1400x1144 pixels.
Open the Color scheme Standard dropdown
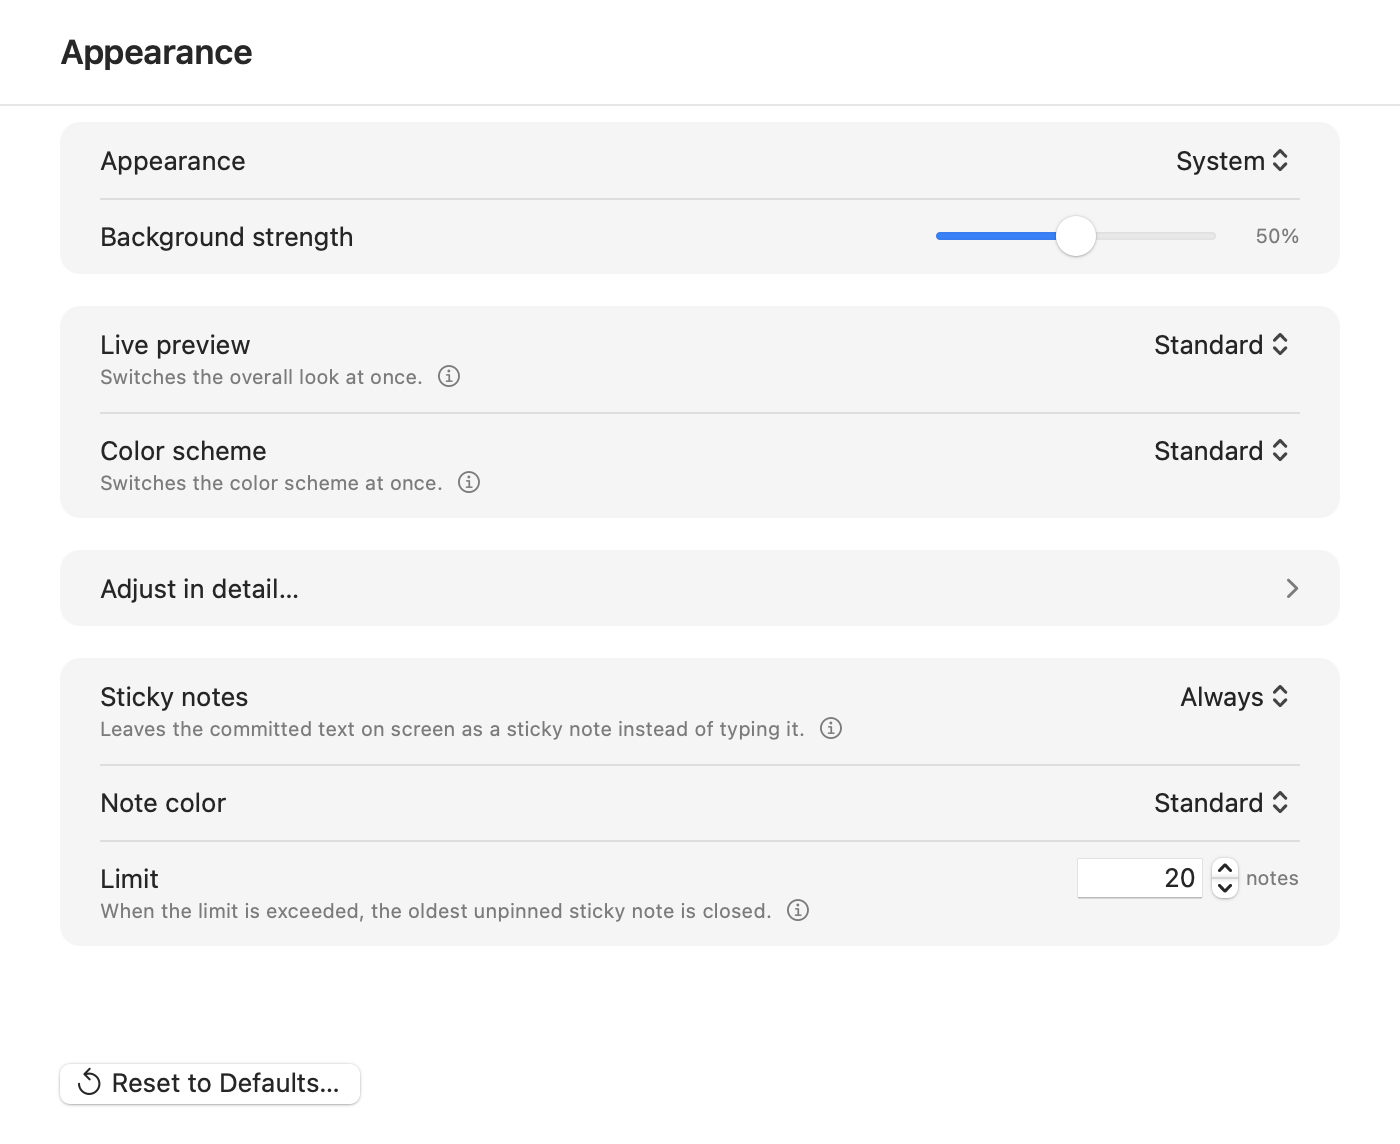tap(1221, 451)
